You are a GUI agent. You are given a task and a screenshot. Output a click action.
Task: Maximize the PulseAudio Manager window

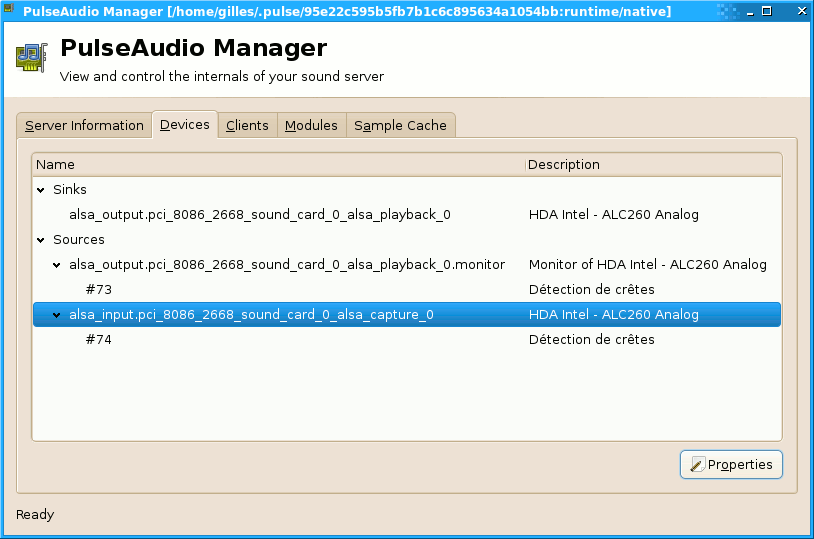(x=767, y=11)
